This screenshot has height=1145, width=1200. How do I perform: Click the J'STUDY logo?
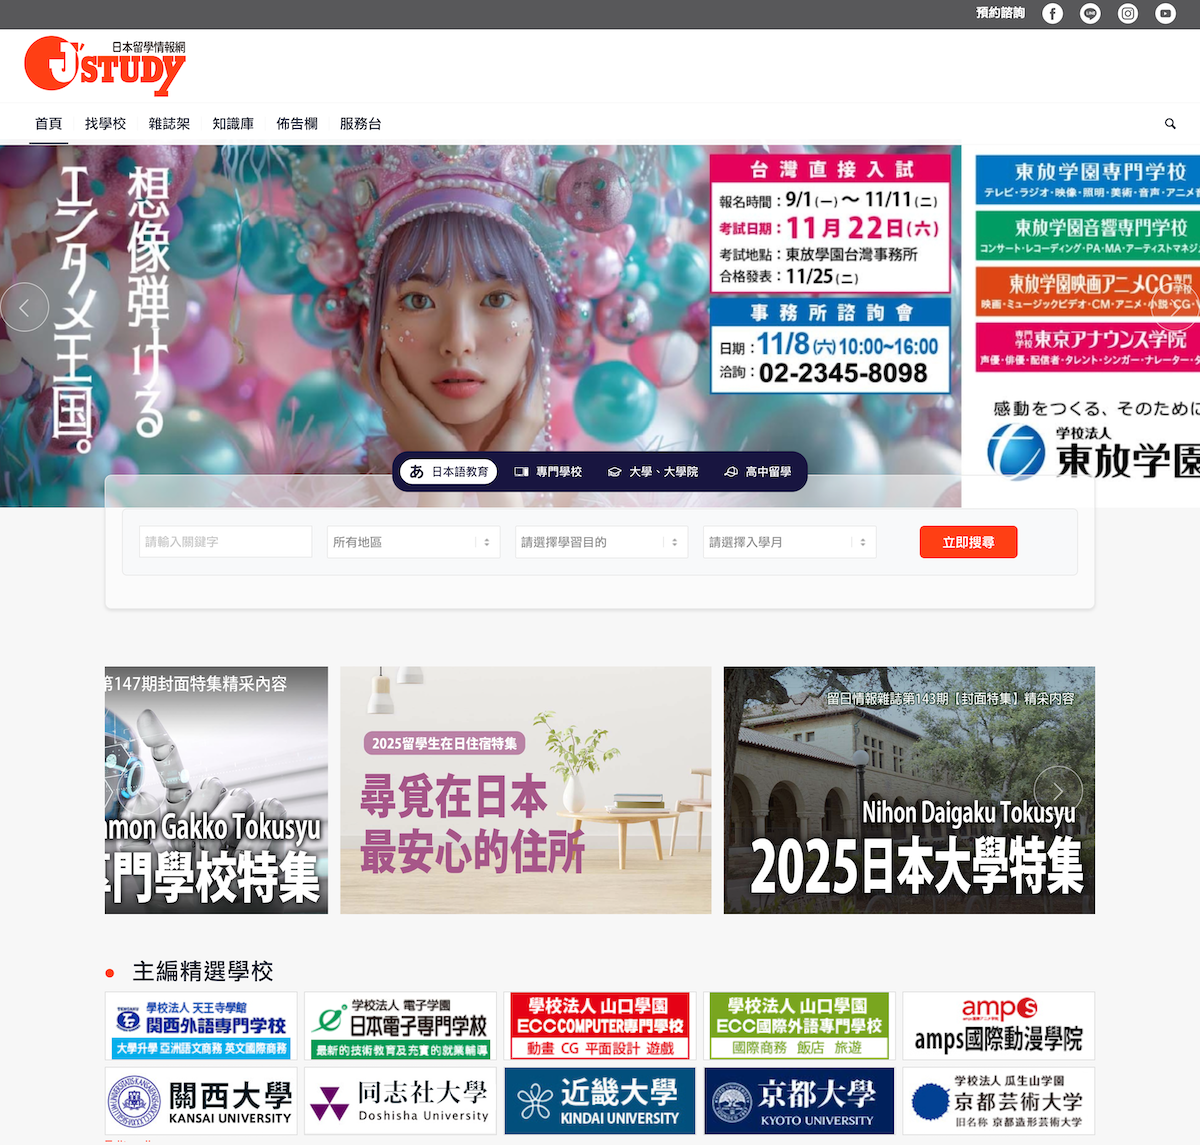click(104, 65)
